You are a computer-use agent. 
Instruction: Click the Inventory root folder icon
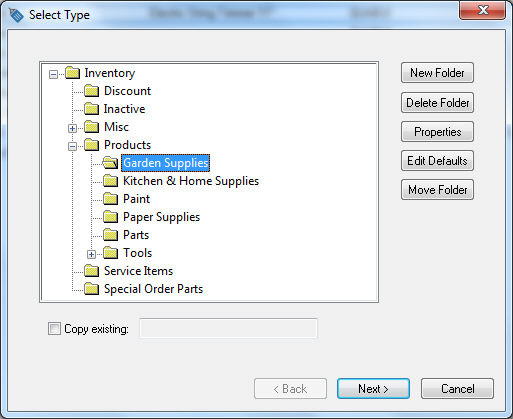pyautogui.click(x=72, y=73)
